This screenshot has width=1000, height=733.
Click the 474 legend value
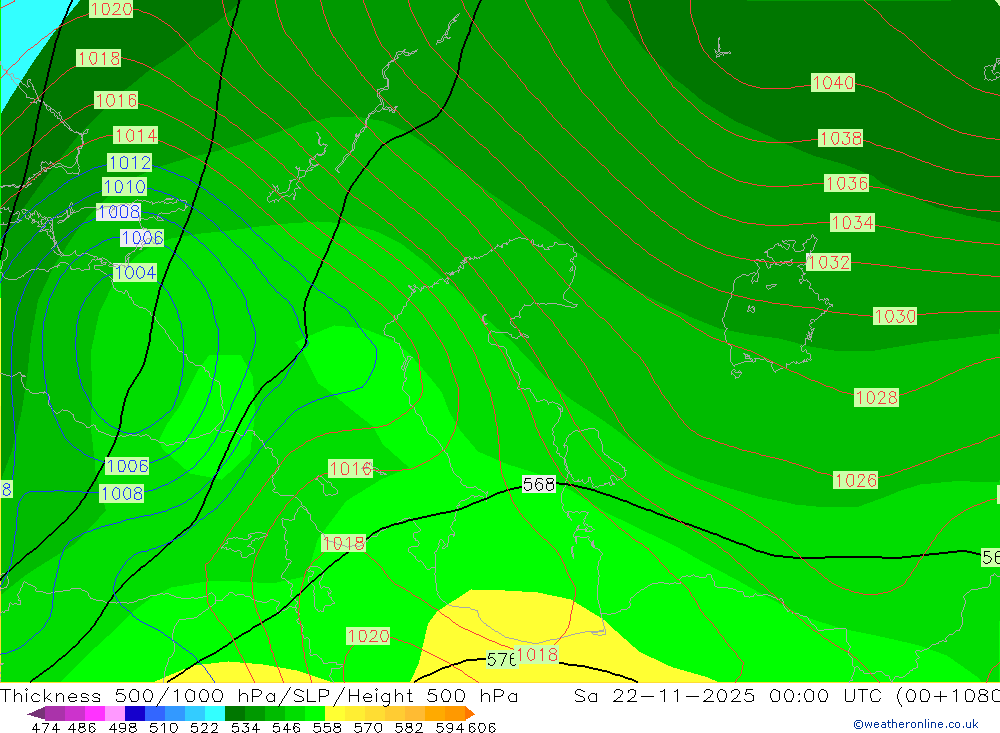(x=45, y=727)
